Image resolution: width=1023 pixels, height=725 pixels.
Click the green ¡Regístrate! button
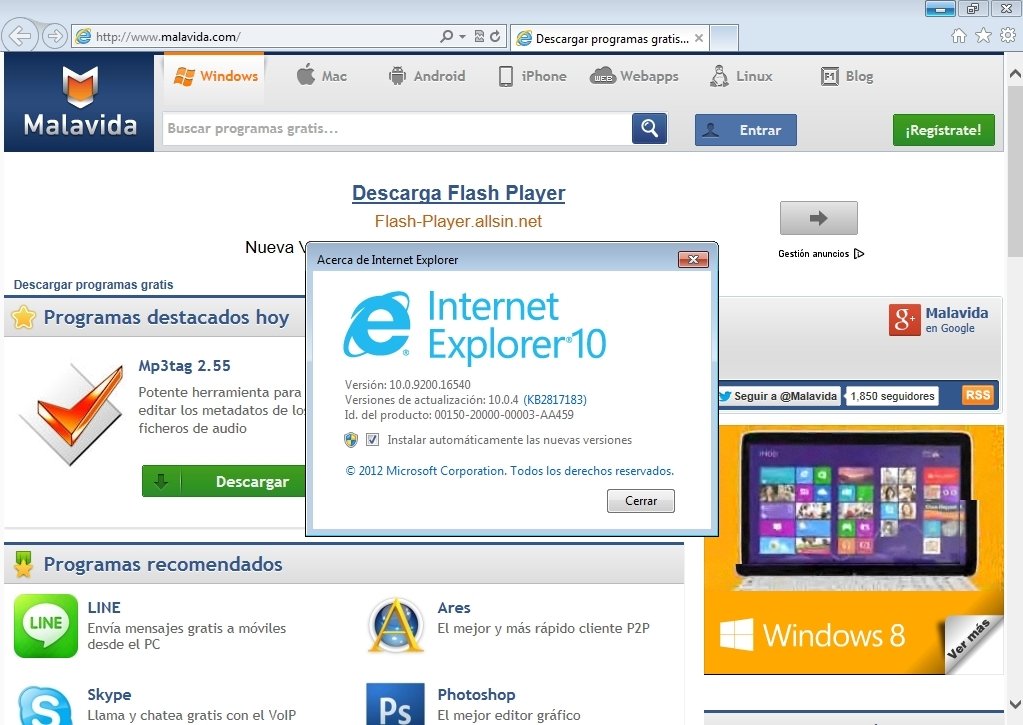[x=943, y=130]
